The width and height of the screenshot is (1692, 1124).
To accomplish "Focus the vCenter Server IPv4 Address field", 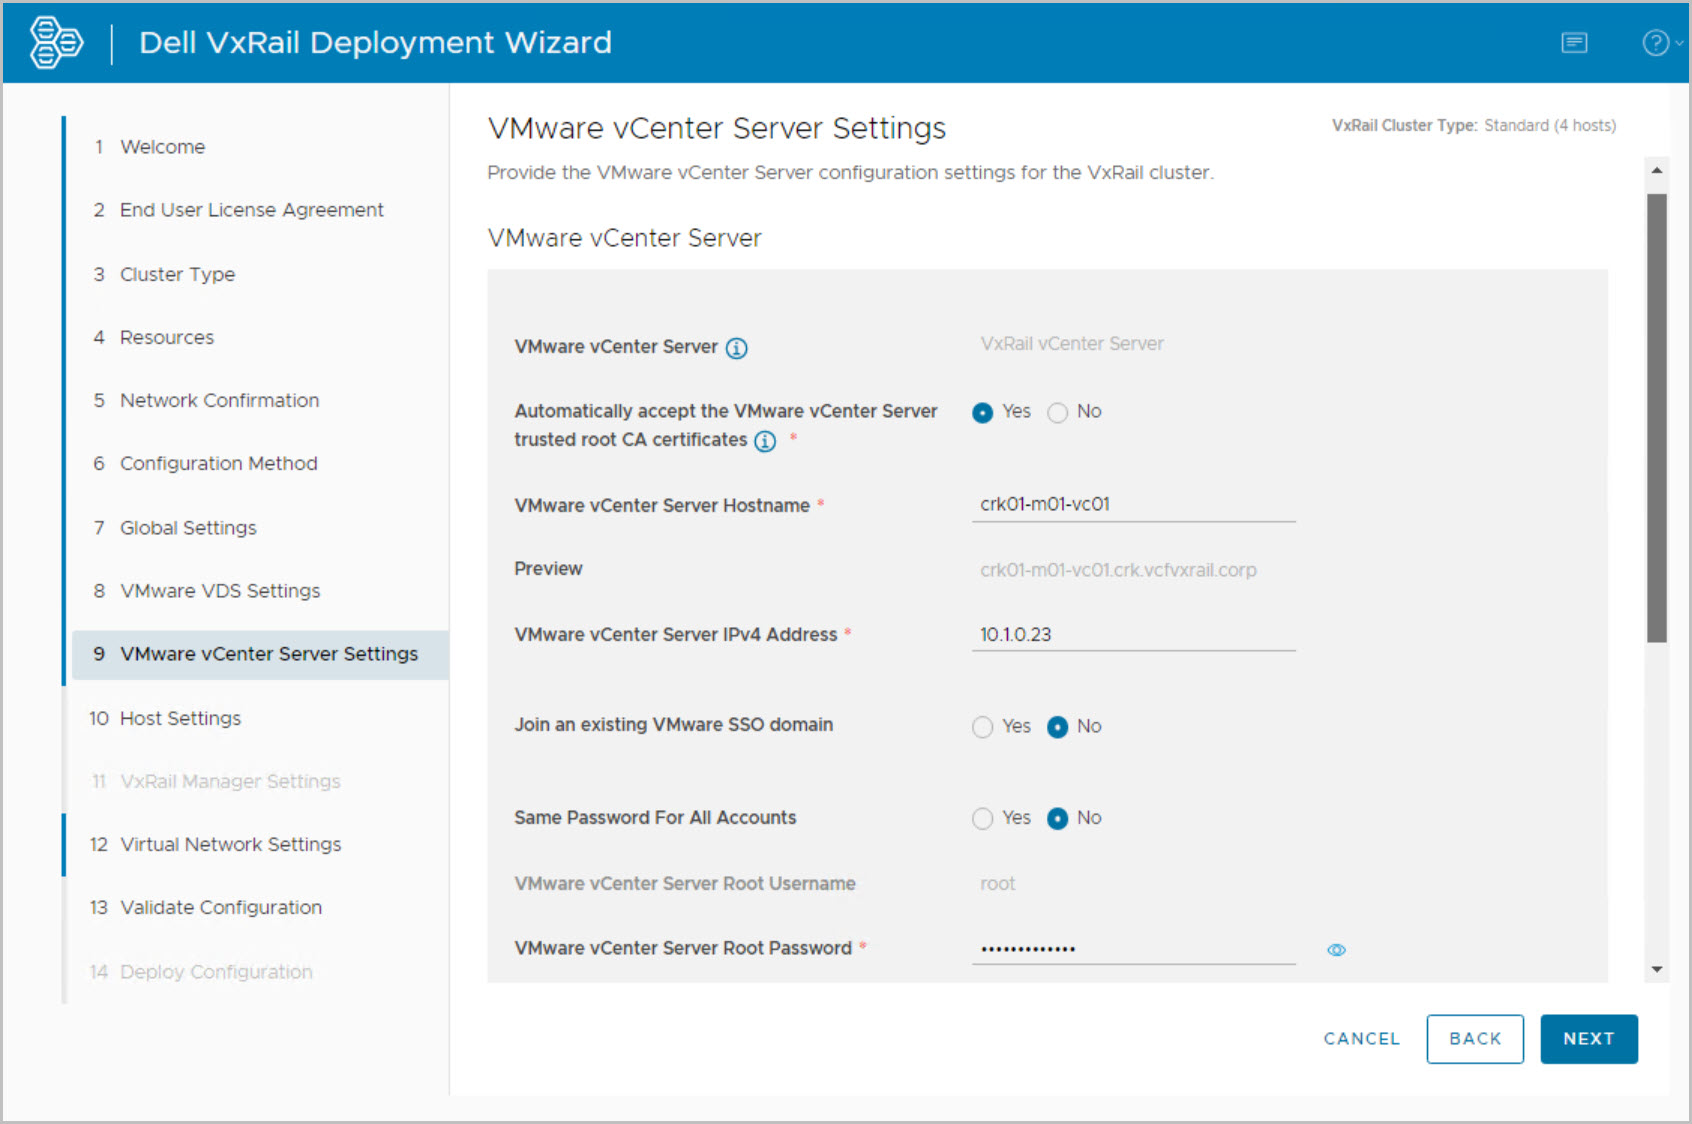I will 1133,635.
